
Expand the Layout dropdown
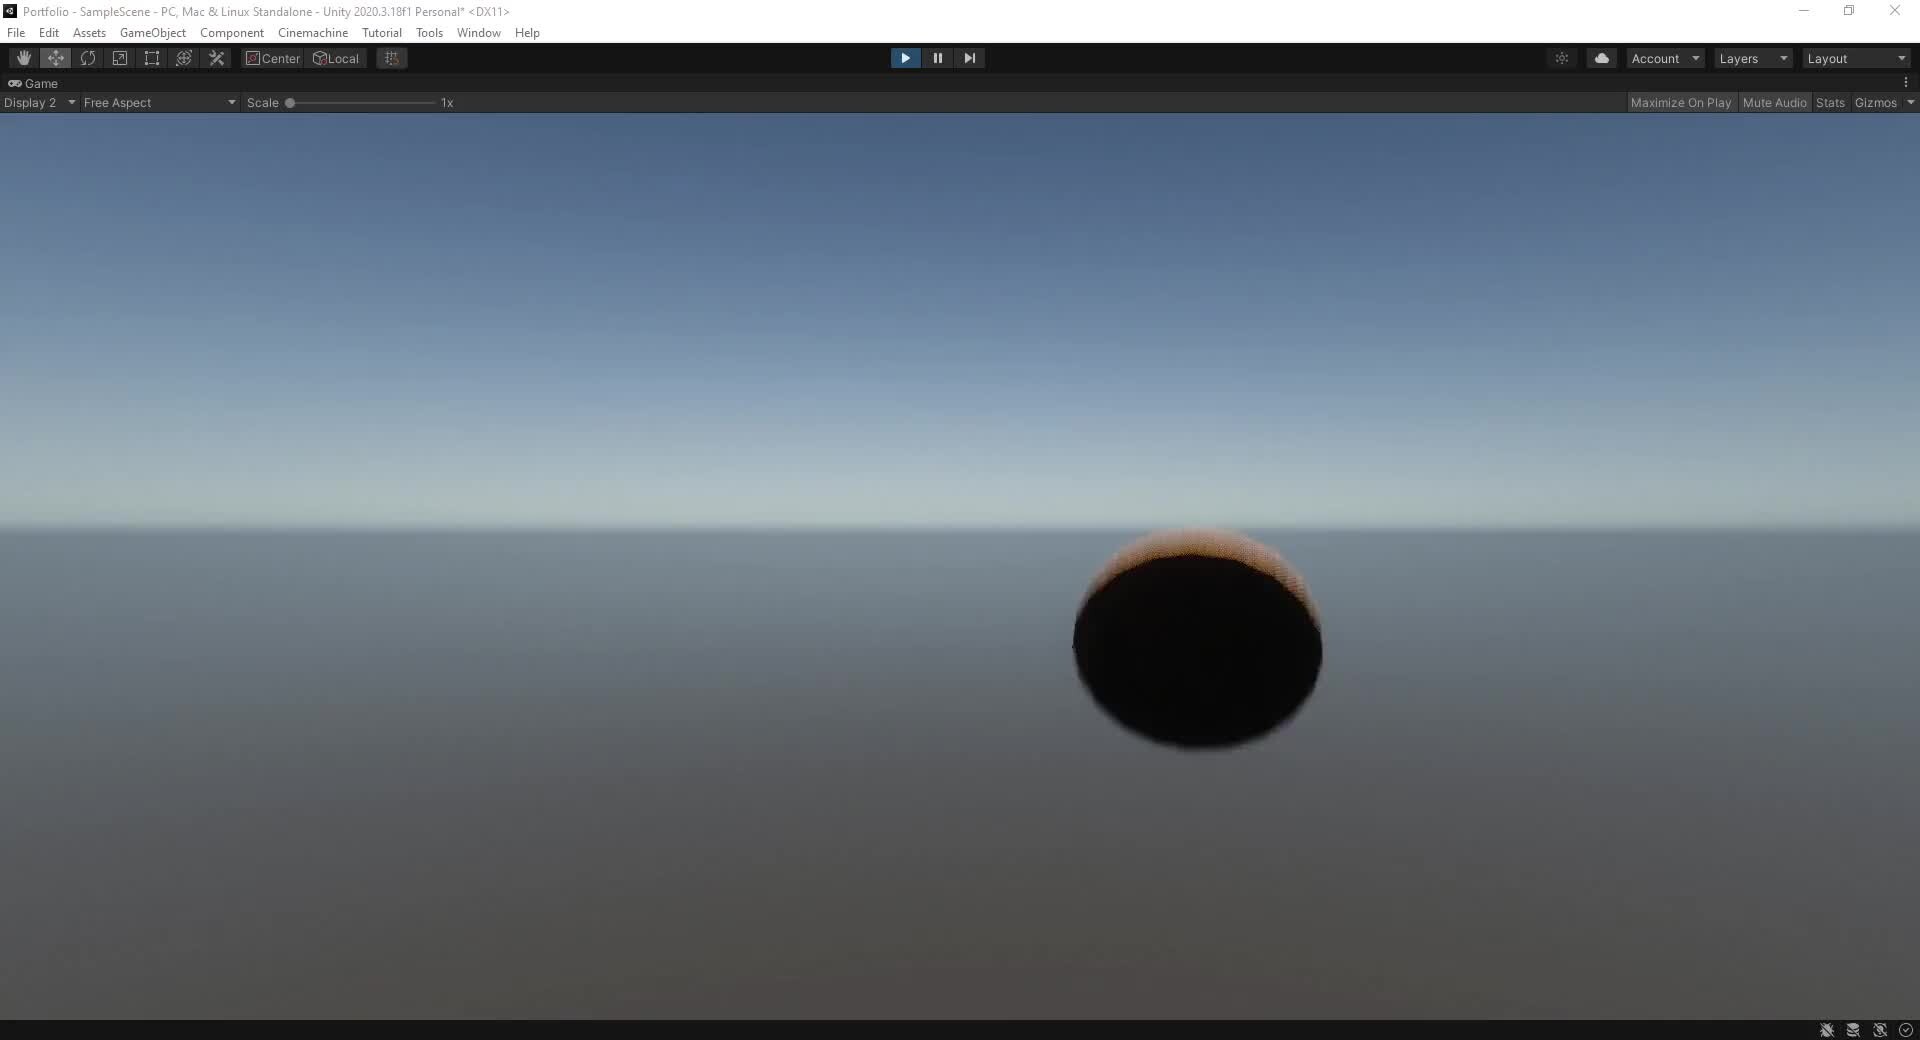[1855, 58]
